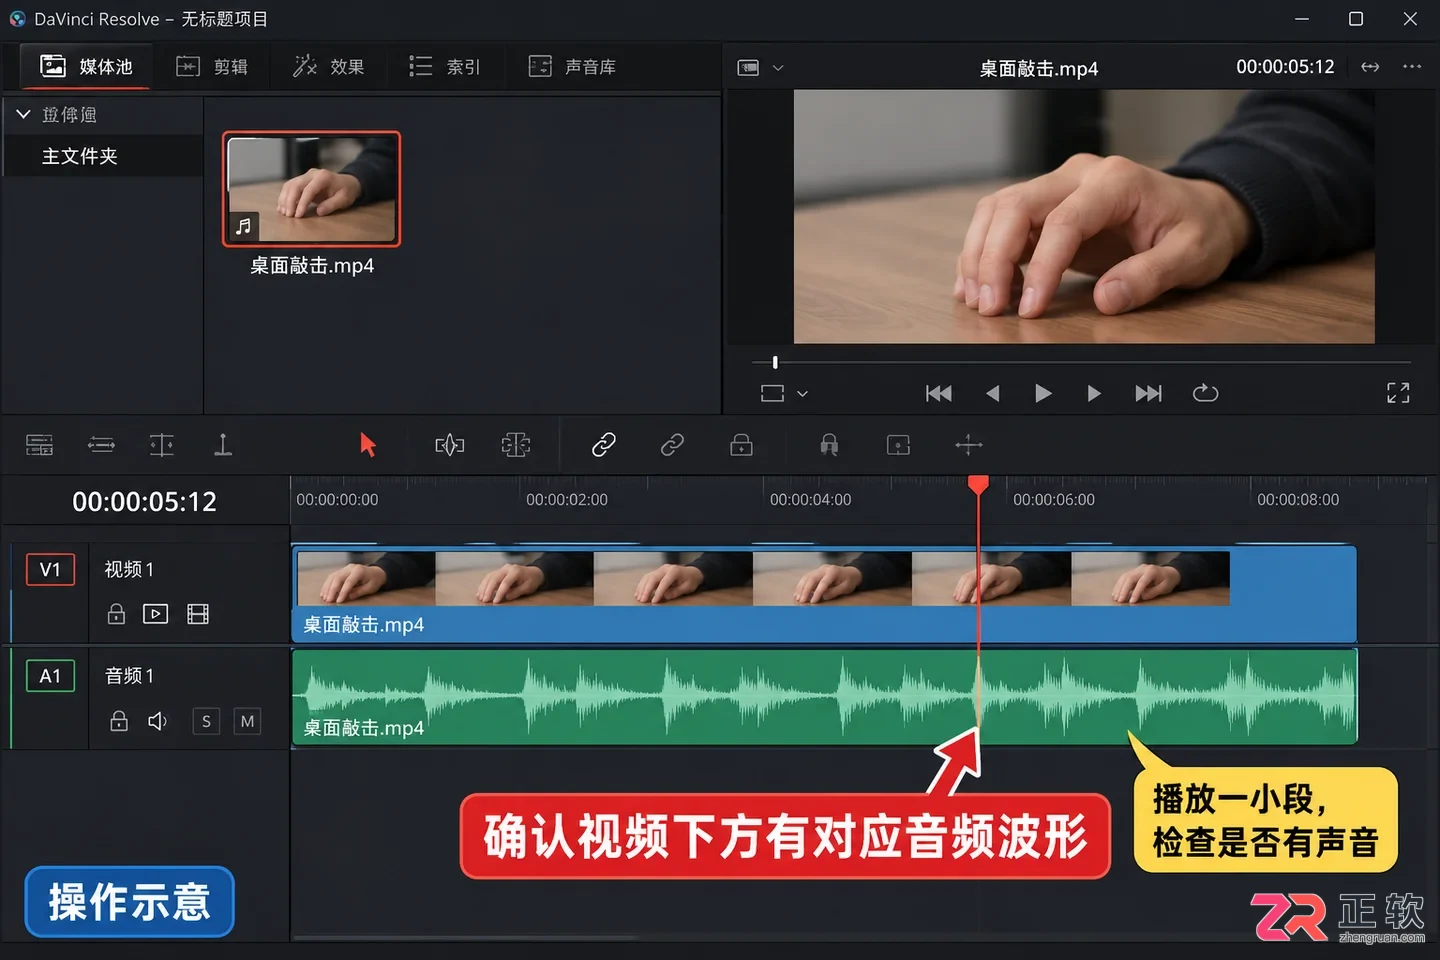Image resolution: width=1440 pixels, height=960 pixels.
Task: Lock video track V1
Action: click(117, 614)
